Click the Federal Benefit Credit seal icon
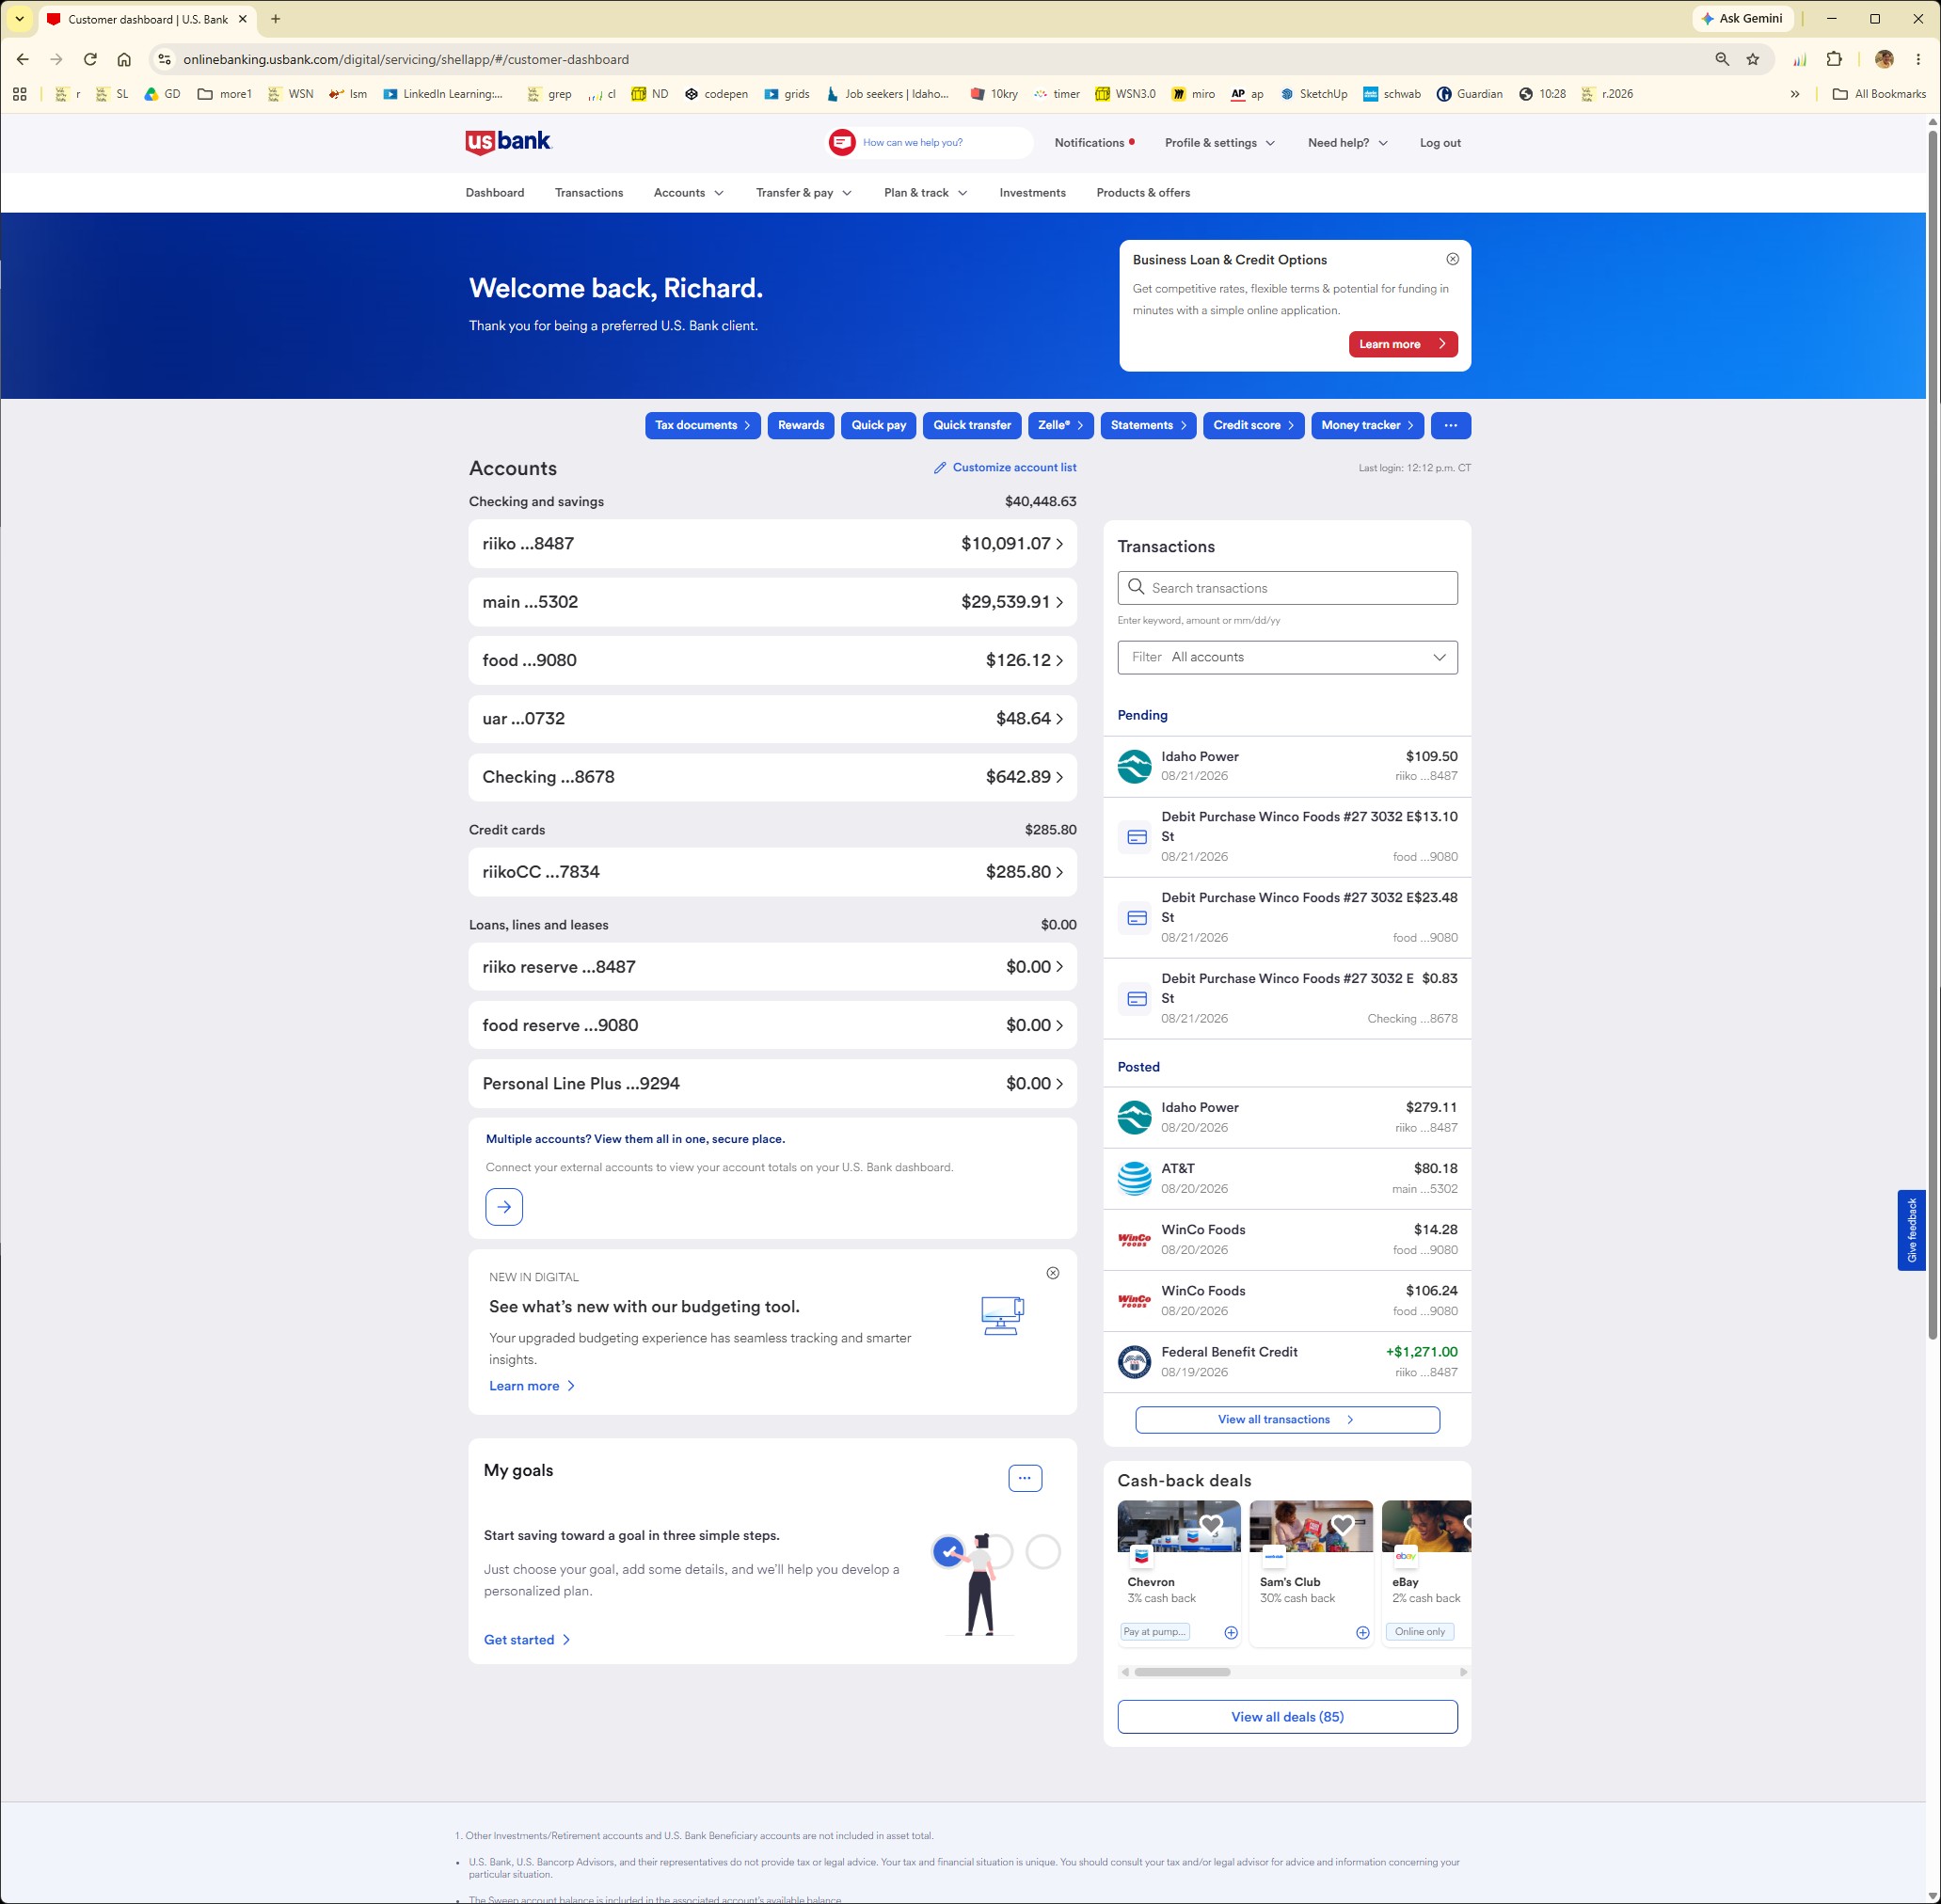This screenshot has height=1904, width=1941. [x=1134, y=1362]
